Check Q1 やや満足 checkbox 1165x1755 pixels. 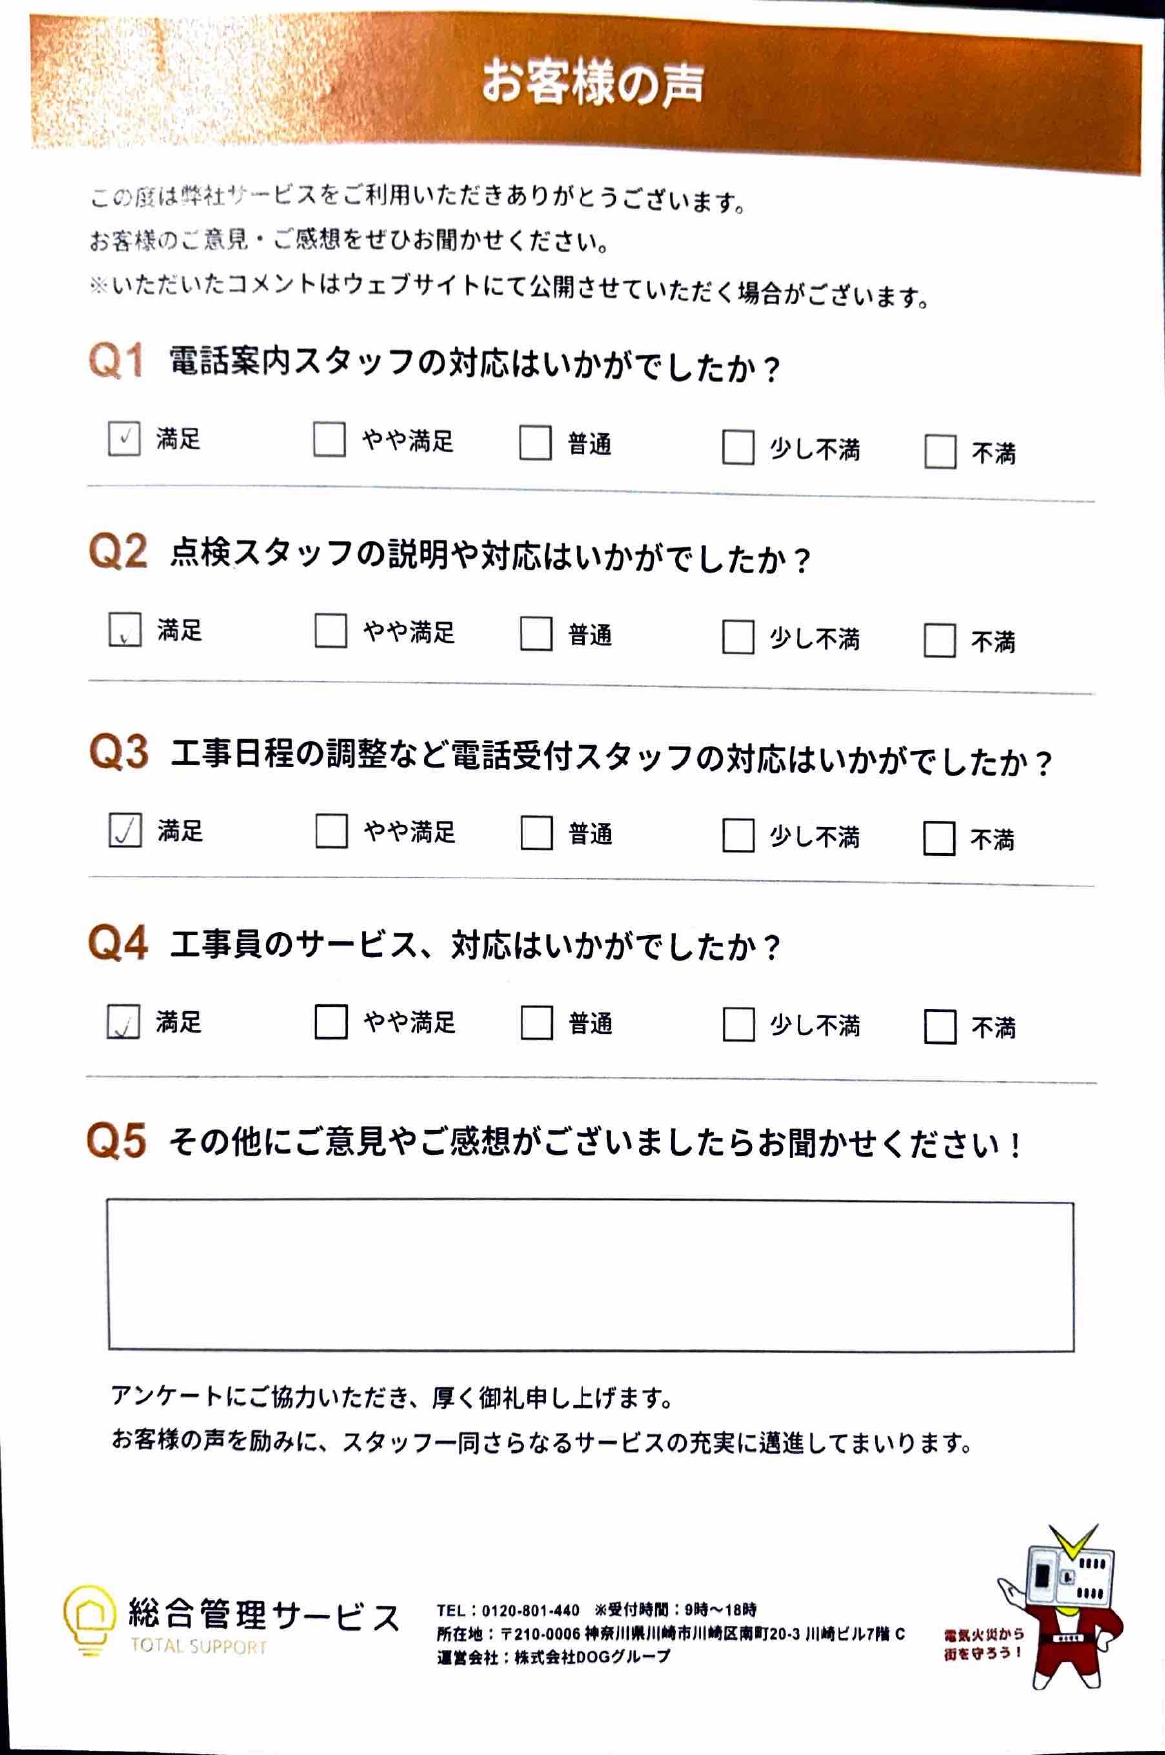coord(329,439)
